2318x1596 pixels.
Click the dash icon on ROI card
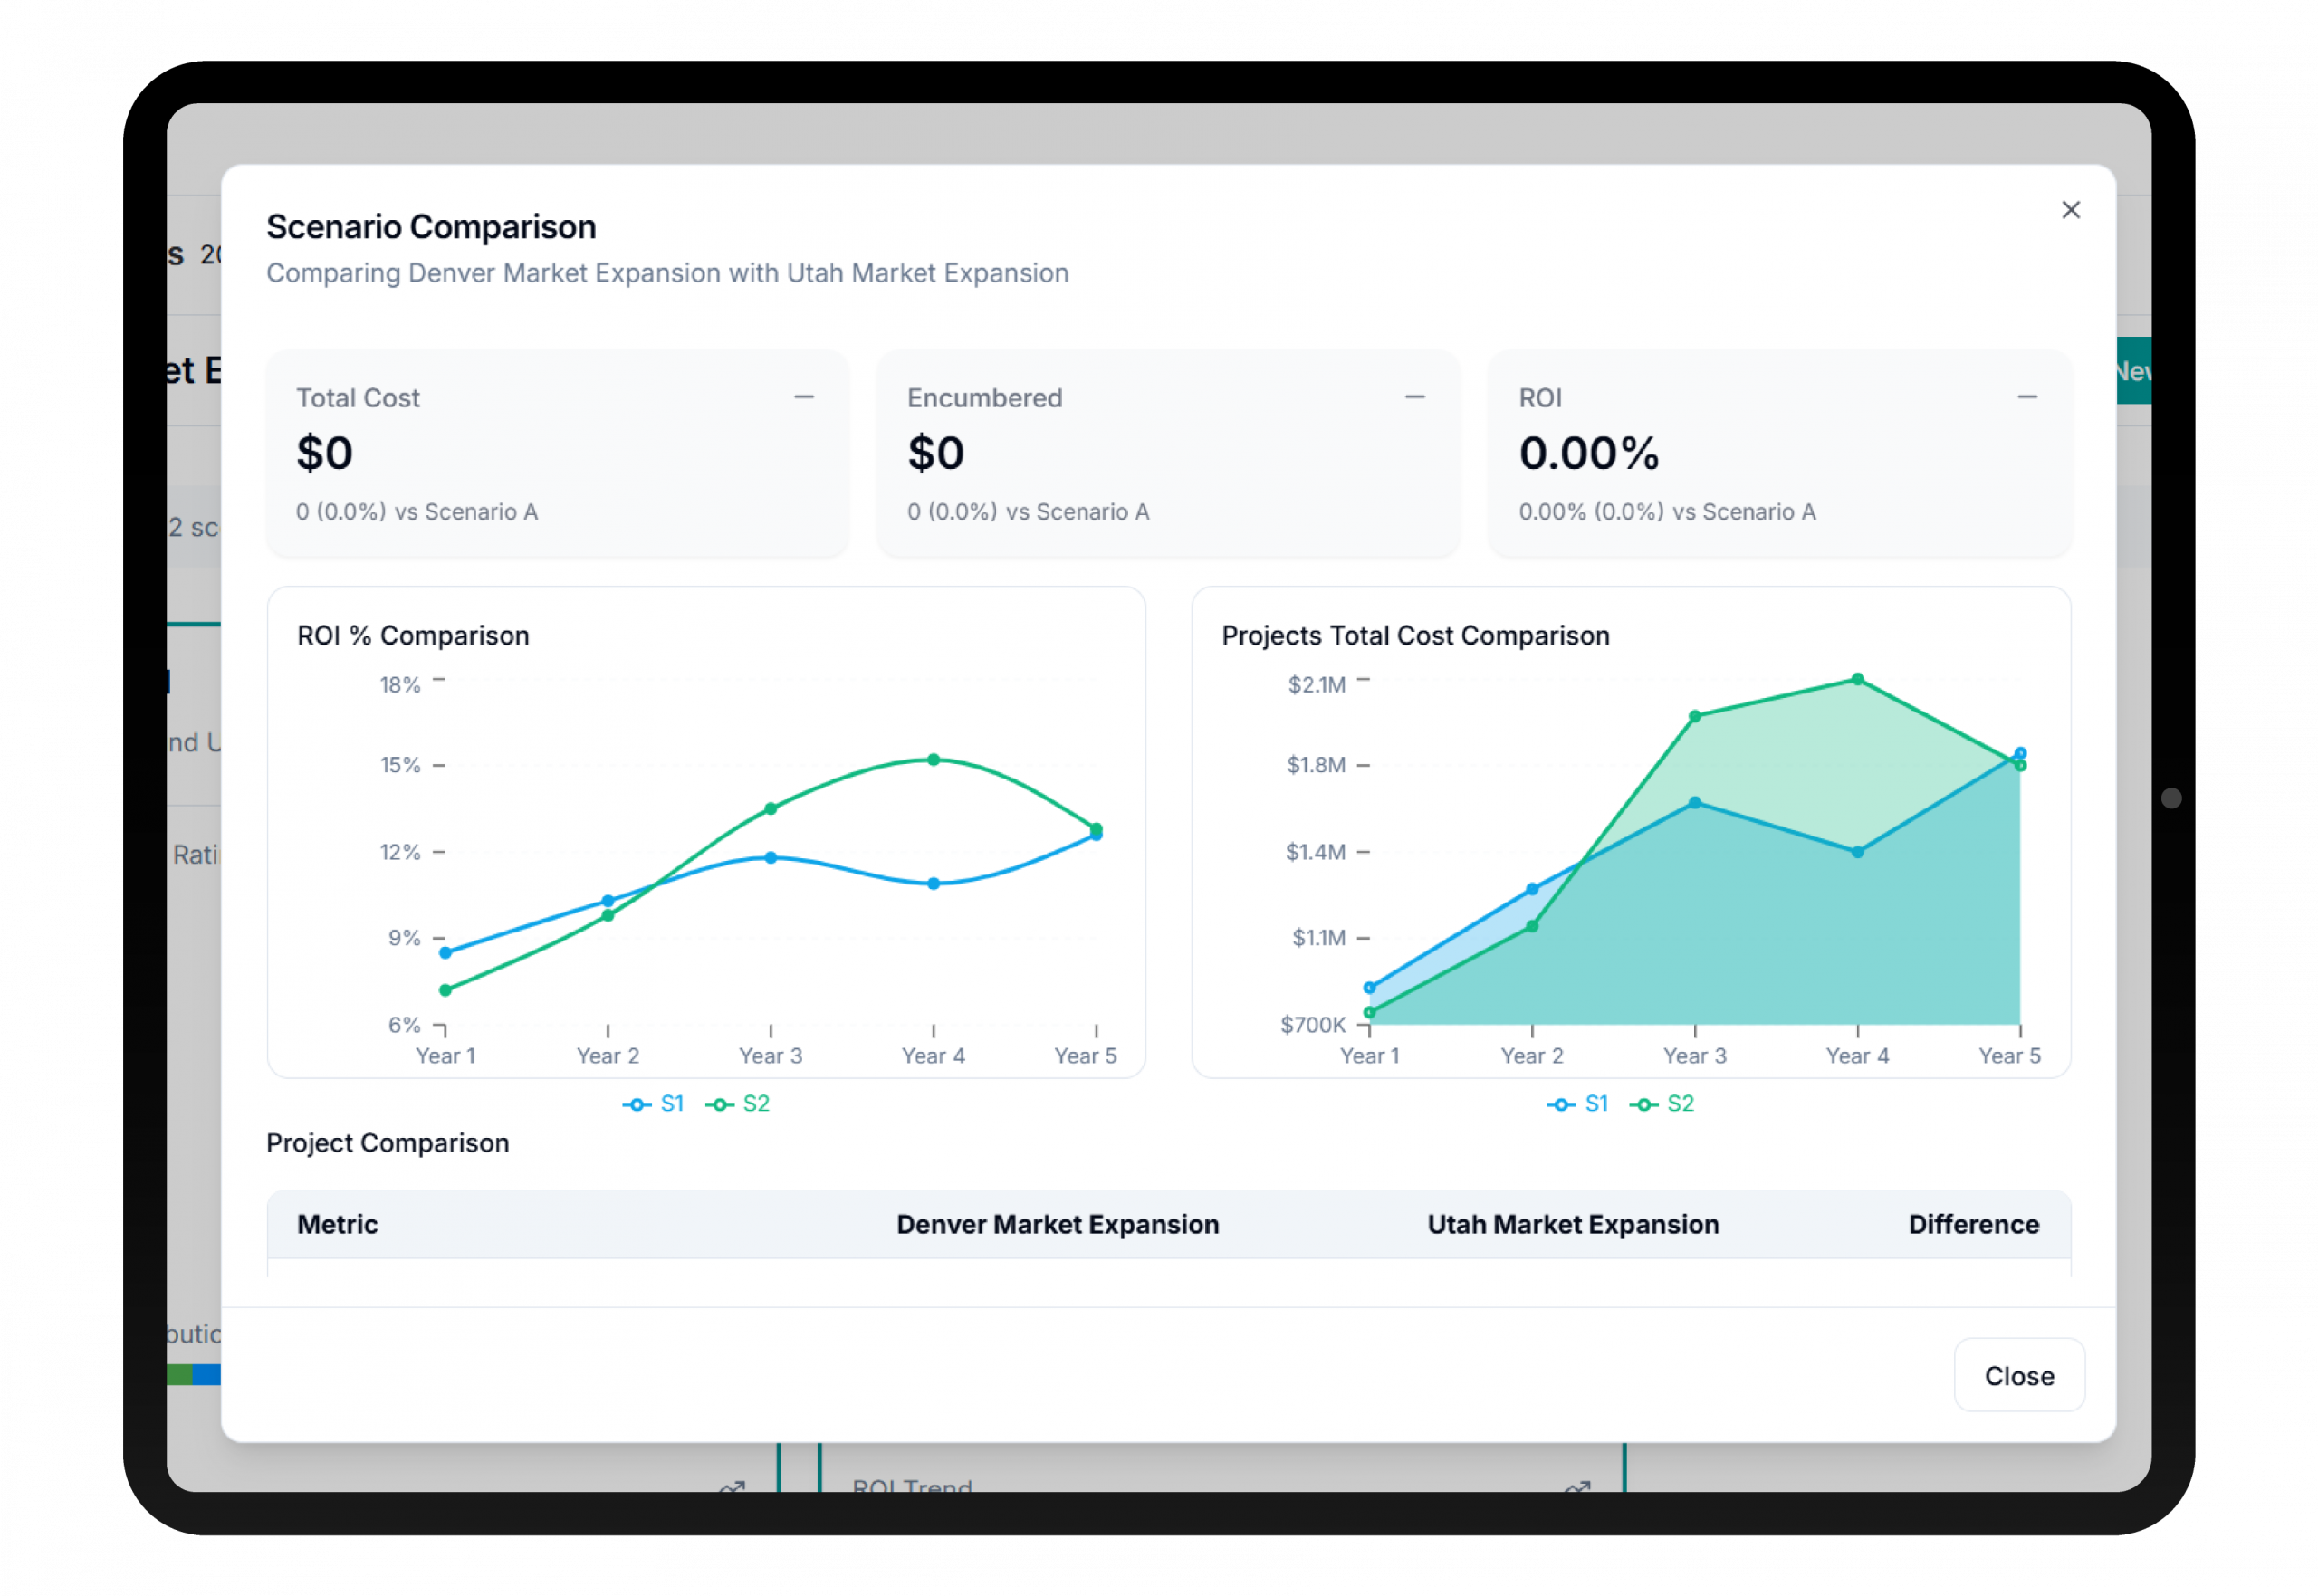point(2026,397)
